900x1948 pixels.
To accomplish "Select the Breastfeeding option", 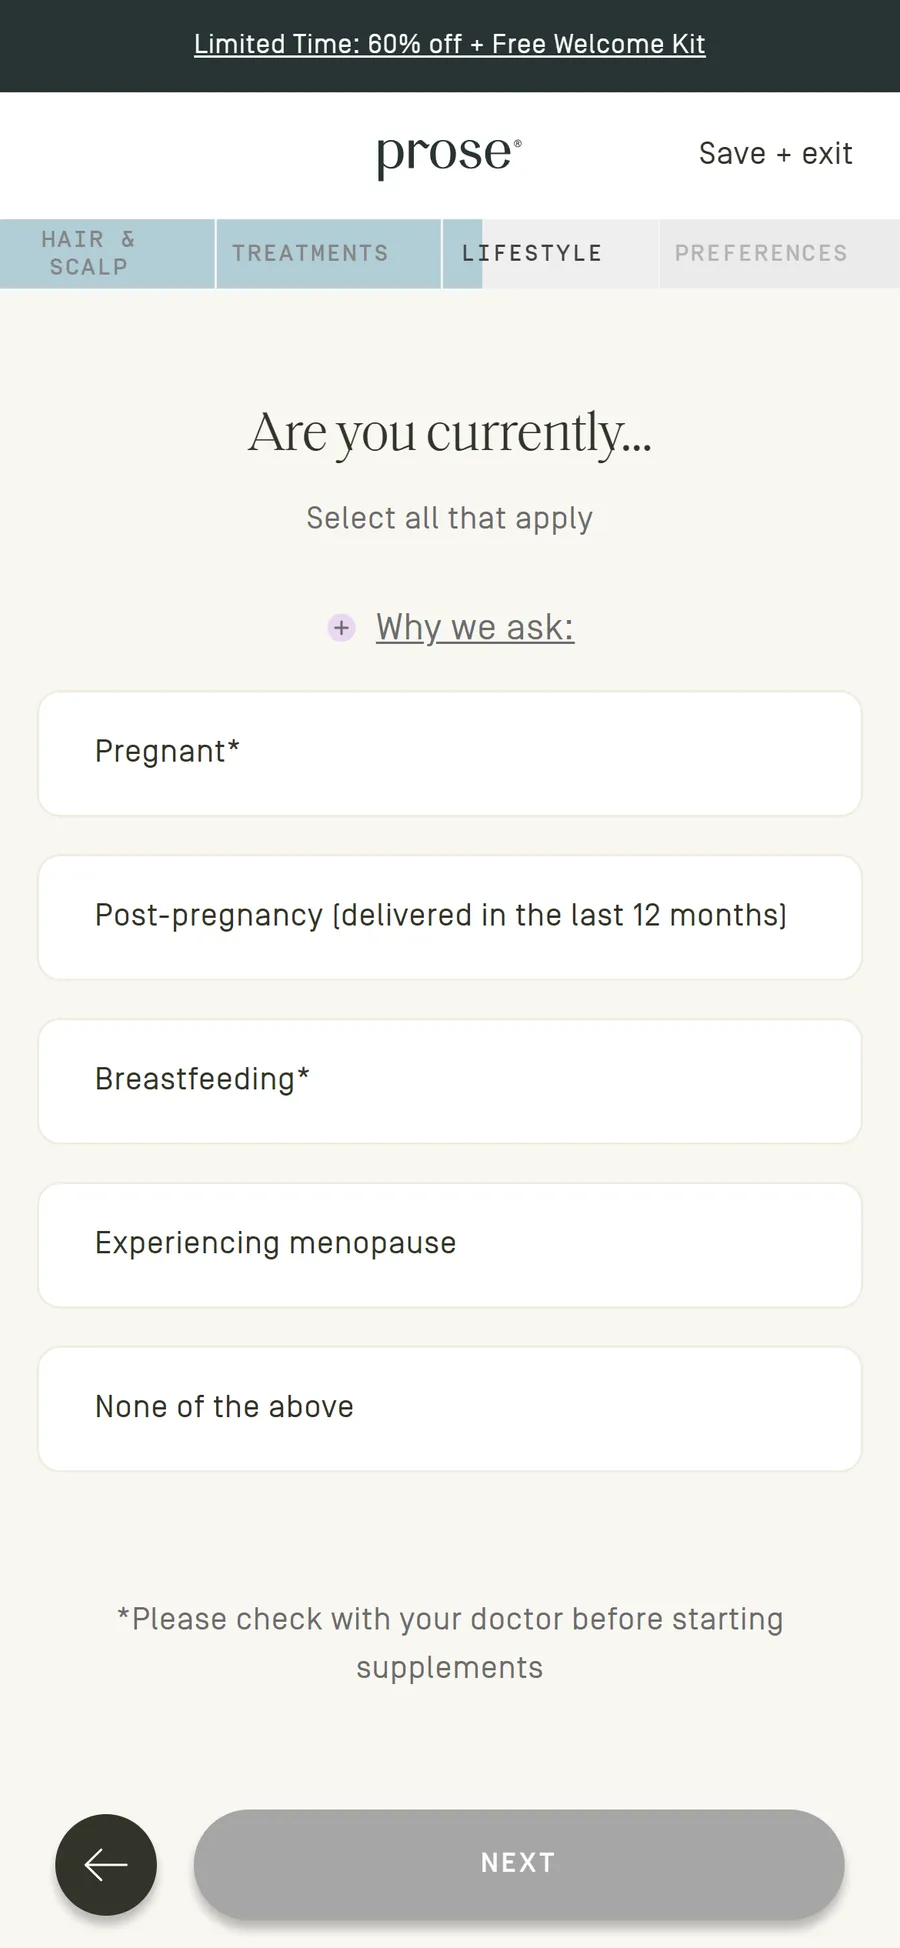I will click(x=450, y=1081).
